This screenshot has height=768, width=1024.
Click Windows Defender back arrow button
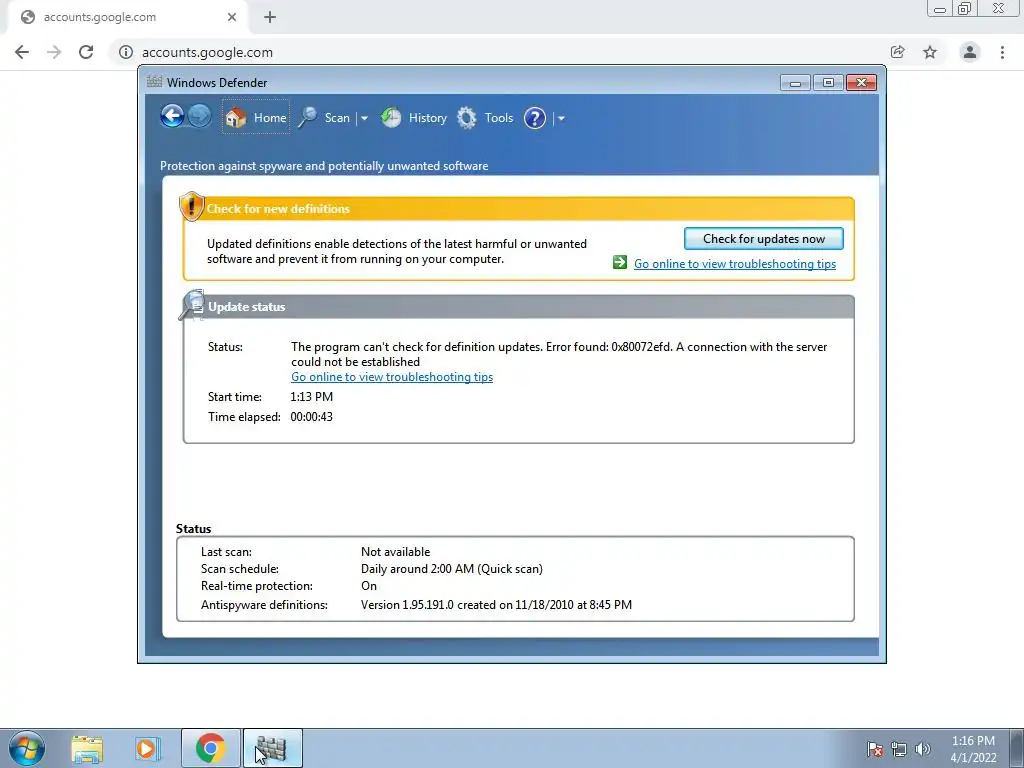[172, 117]
